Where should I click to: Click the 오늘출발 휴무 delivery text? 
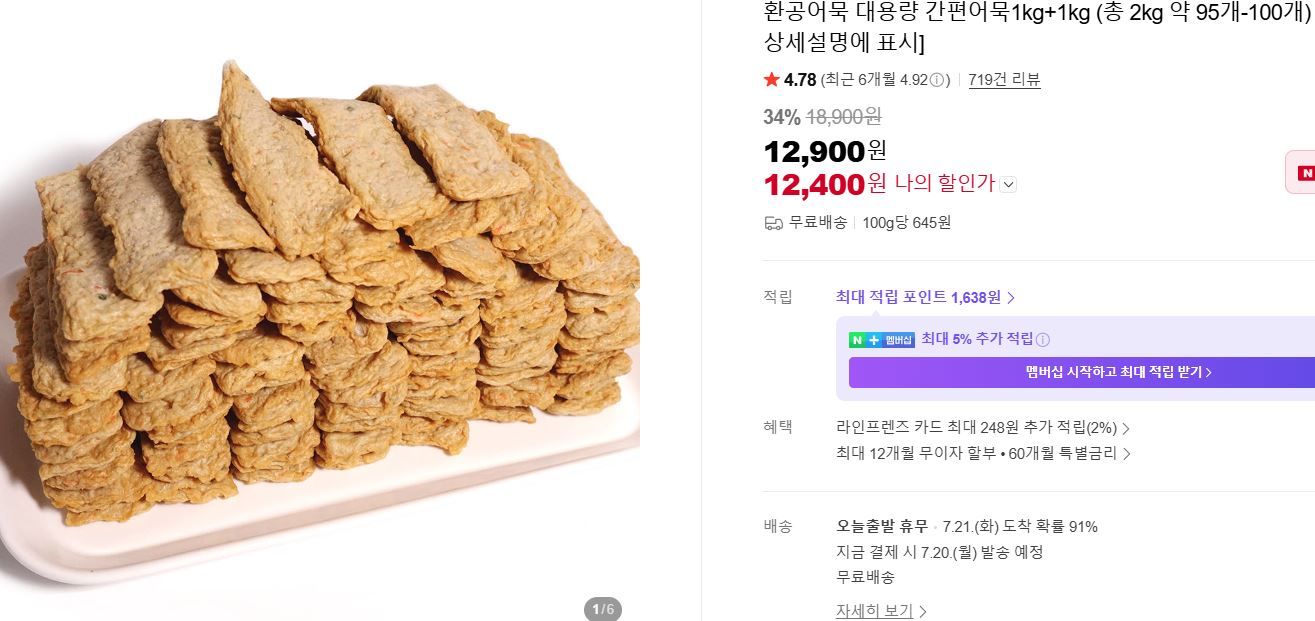click(882, 527)
